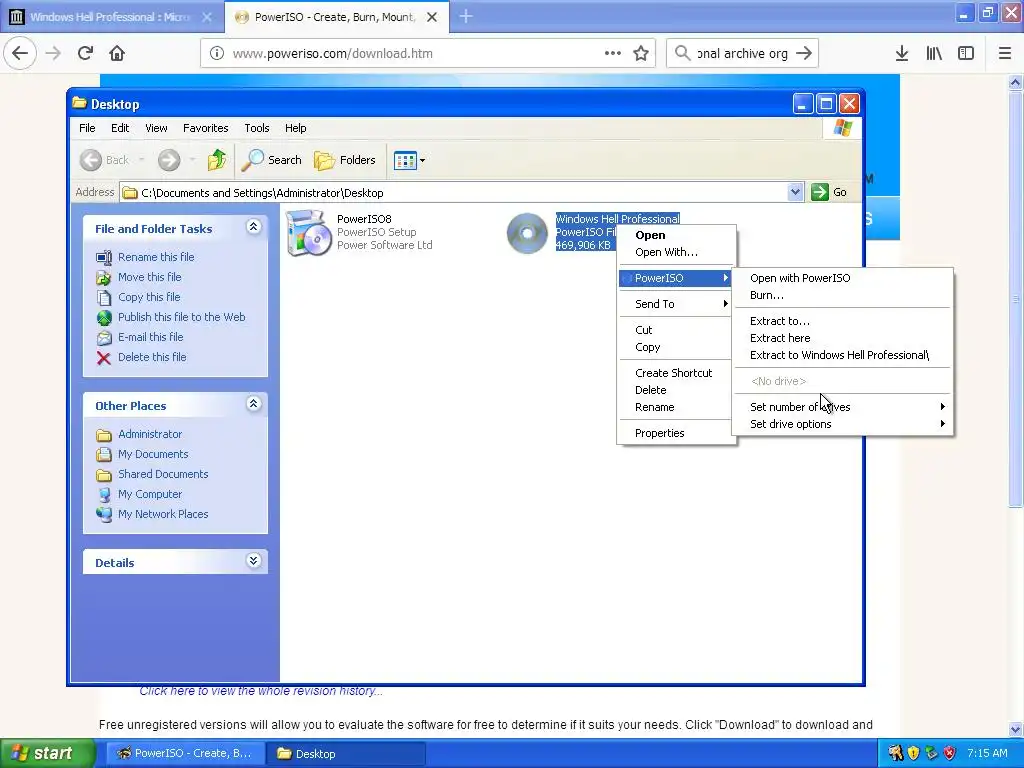Screen dimensions: 1024x768
Task: Open new Firefox tab with plus icon
Action: [466, 16]
